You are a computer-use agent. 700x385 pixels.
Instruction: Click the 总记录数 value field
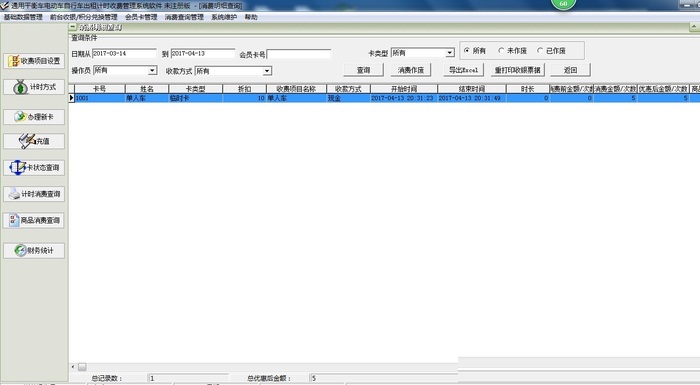pos(188,378)
